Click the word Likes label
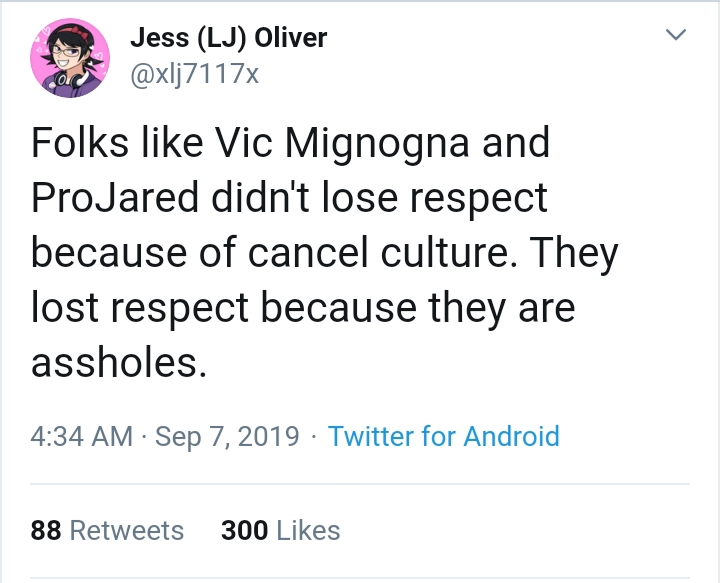This screenshot has height=583, width=720. tap(309, 530)
